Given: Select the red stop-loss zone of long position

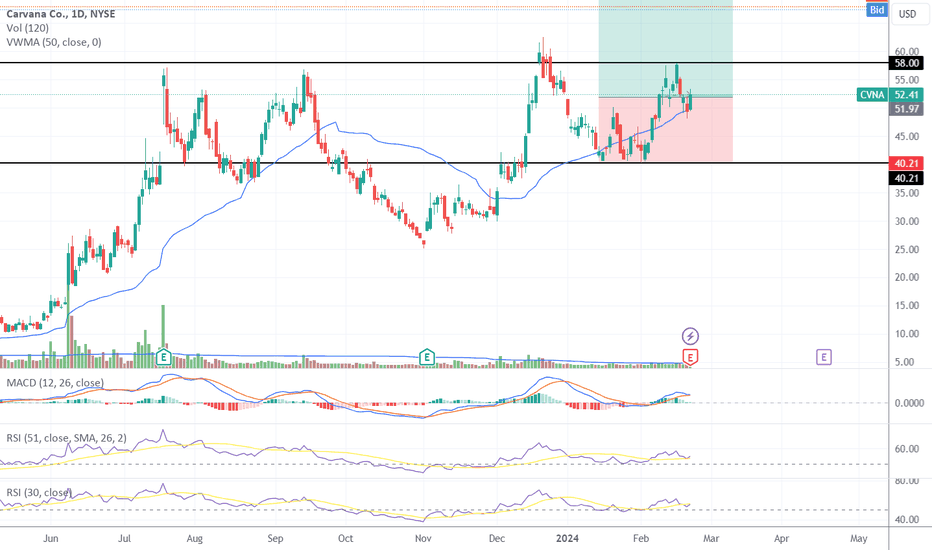Looking at the screenshot, I should point(666,129).
